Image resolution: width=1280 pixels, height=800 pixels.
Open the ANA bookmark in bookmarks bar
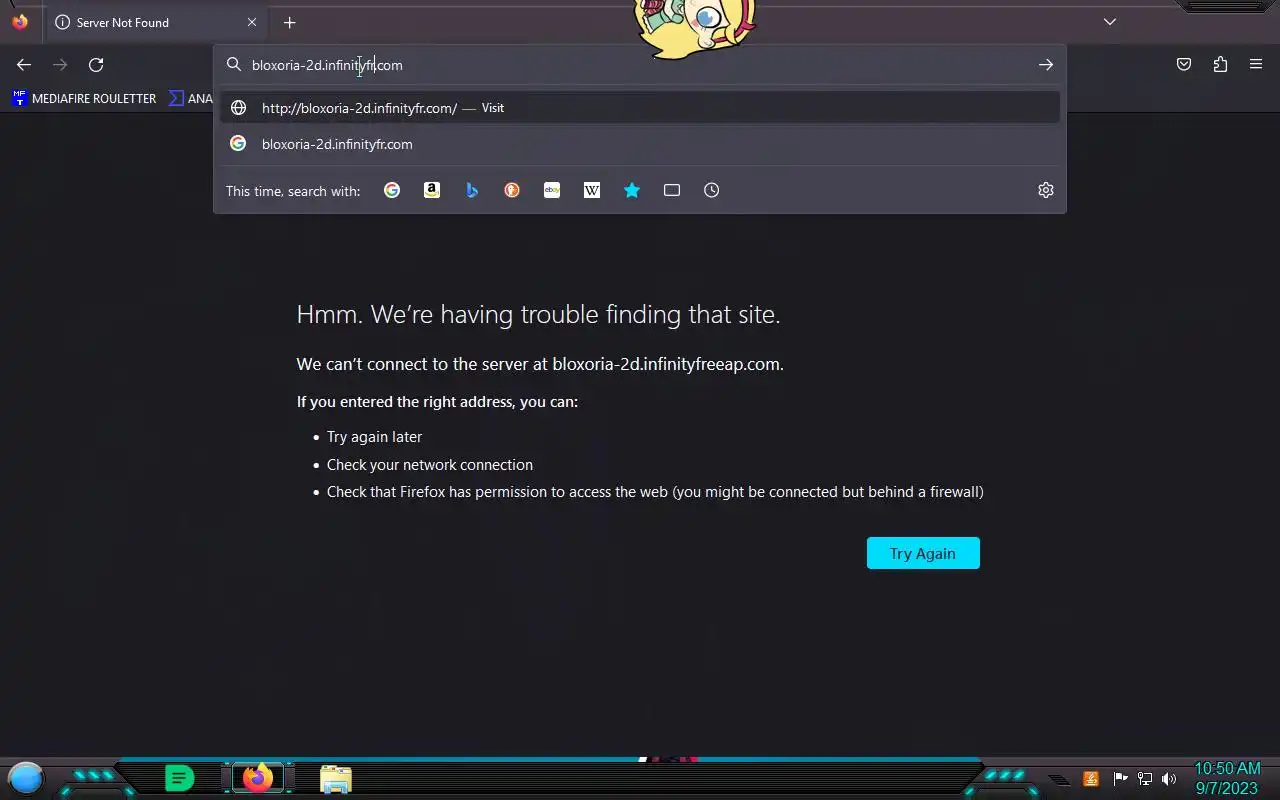pyautogui.click(x=191, y=98)
